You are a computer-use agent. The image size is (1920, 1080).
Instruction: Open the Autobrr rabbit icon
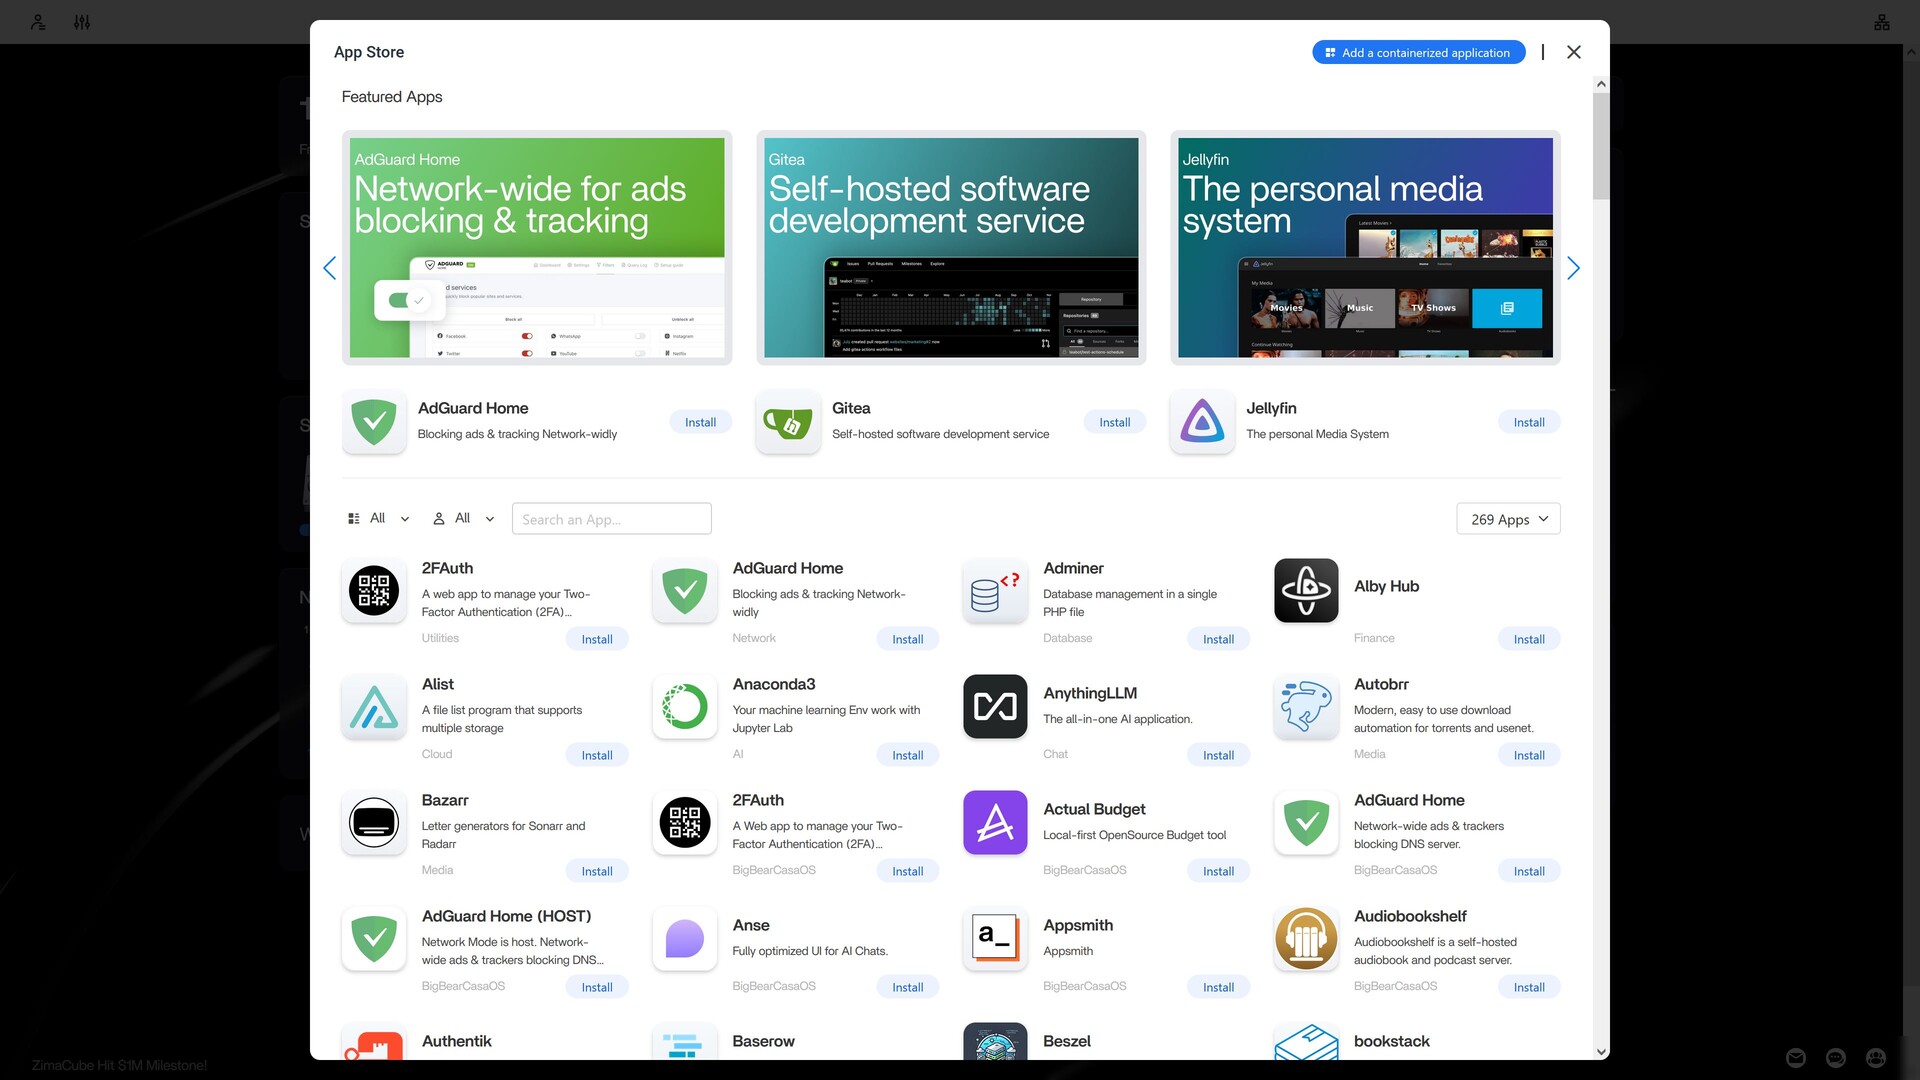click(1305, 707)
